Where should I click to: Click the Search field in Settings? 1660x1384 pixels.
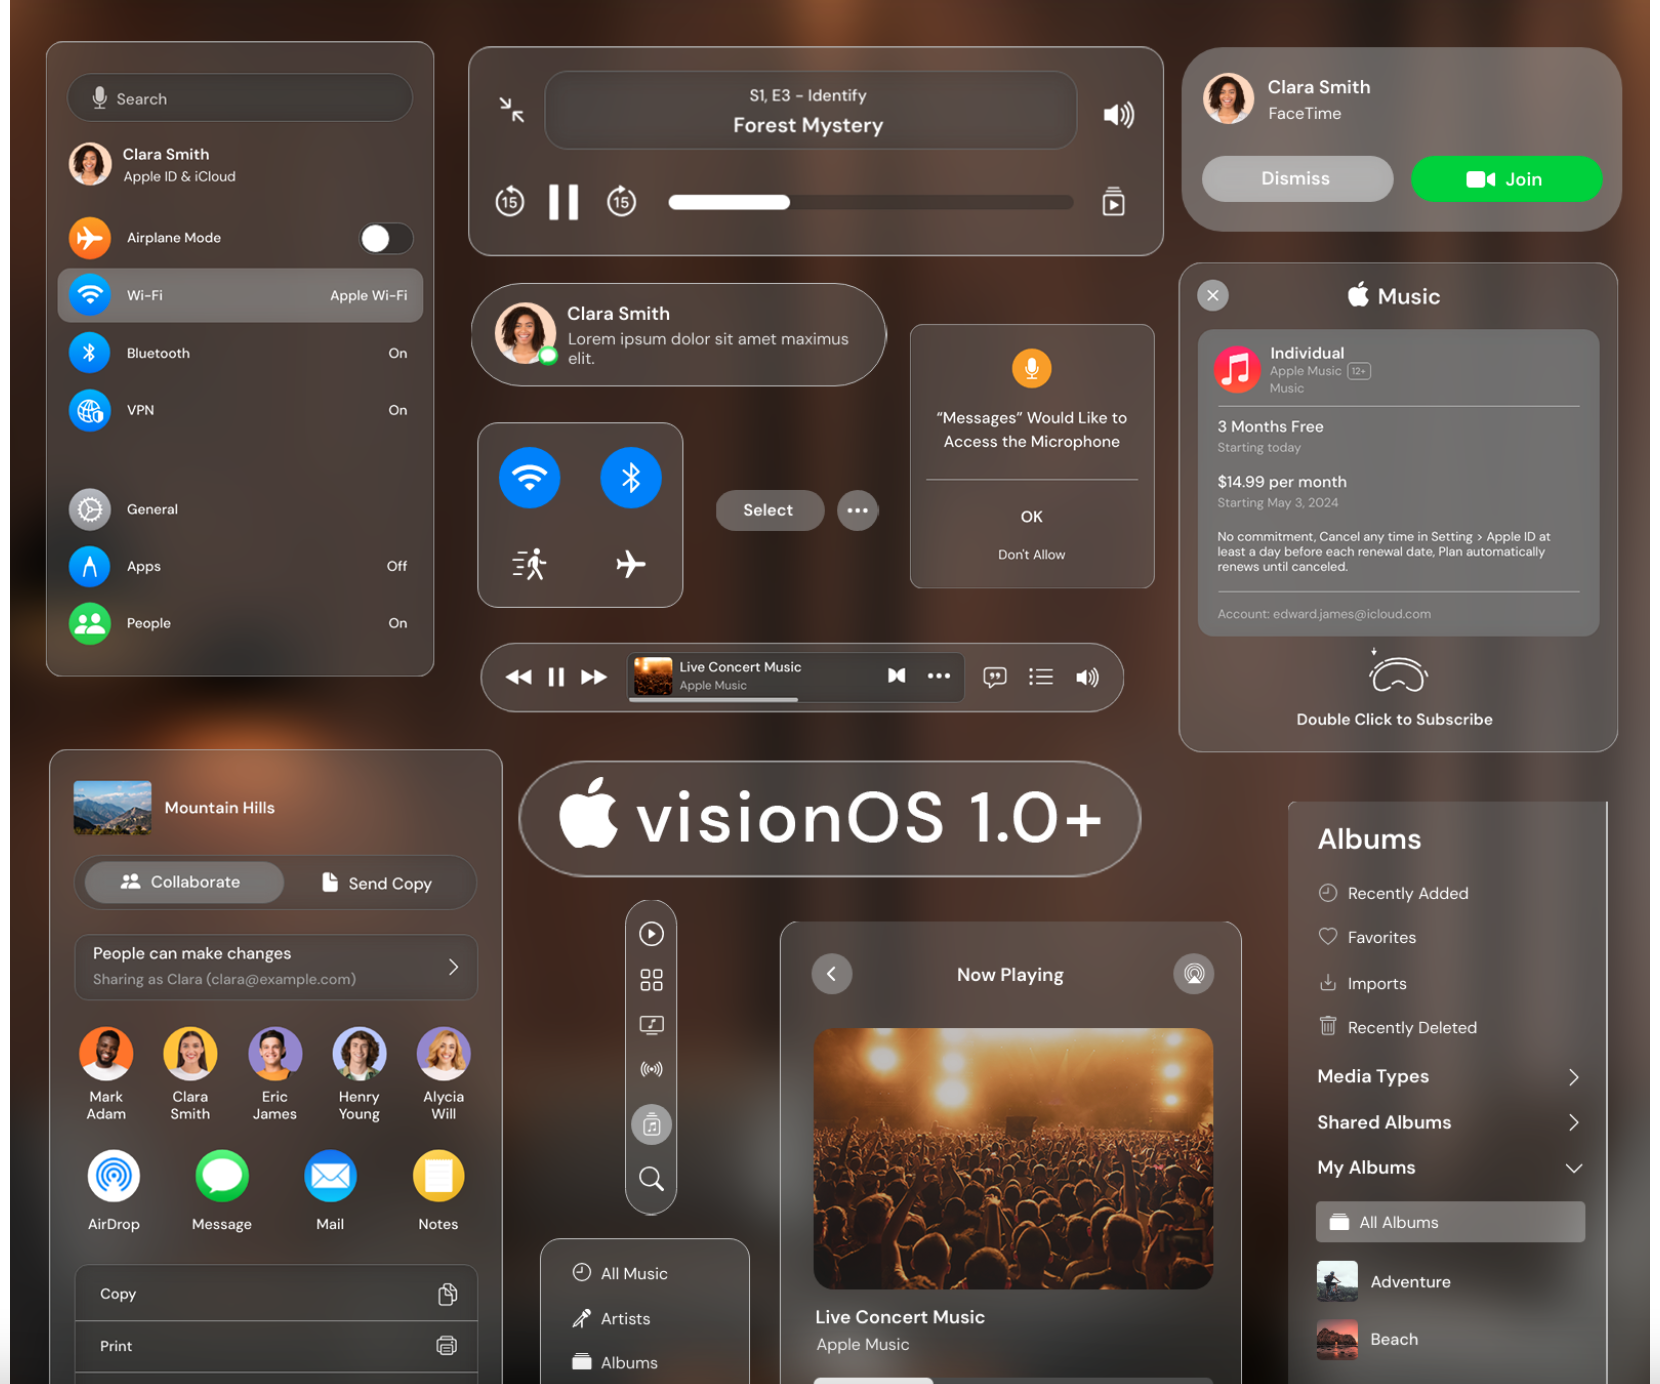click(239, 98)
